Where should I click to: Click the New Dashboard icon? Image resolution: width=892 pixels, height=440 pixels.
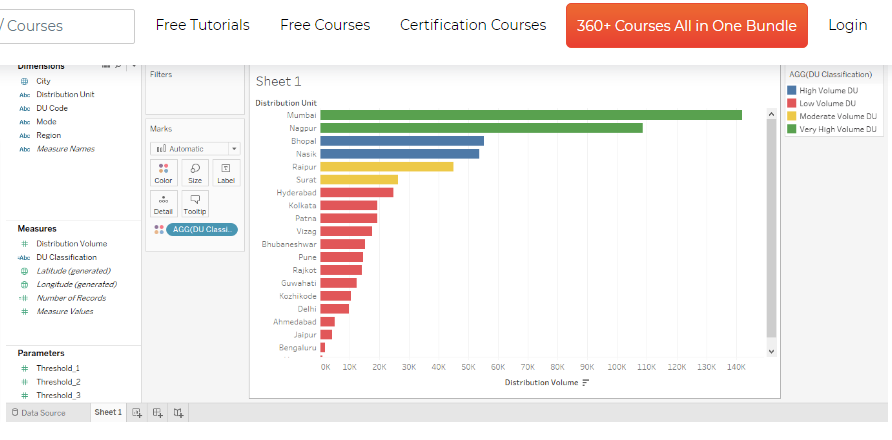(158, 413)
